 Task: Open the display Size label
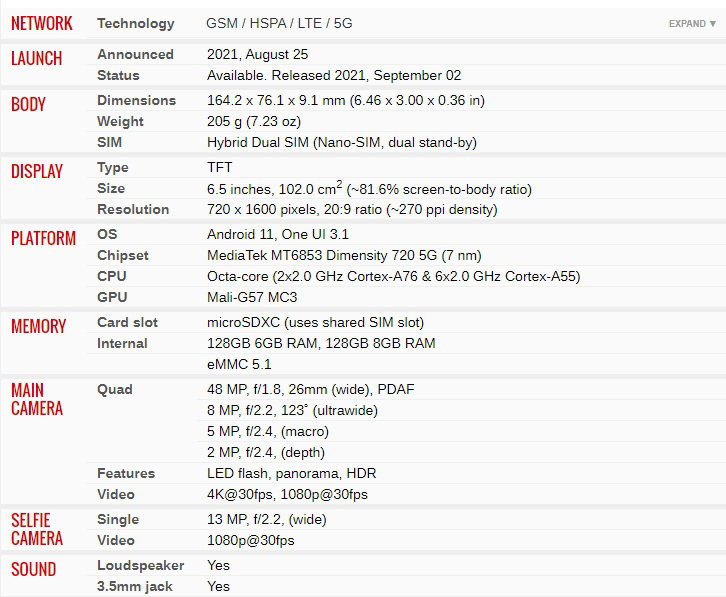pyautogui.click(x=111, y=188)
